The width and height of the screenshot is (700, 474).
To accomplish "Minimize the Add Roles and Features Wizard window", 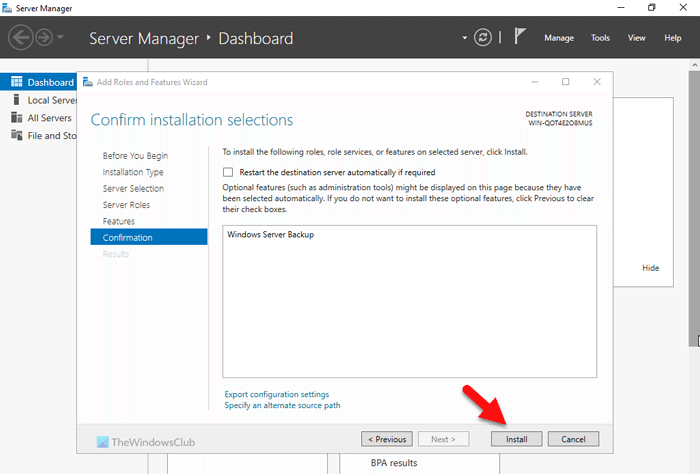I will click(x=535, y=82).
